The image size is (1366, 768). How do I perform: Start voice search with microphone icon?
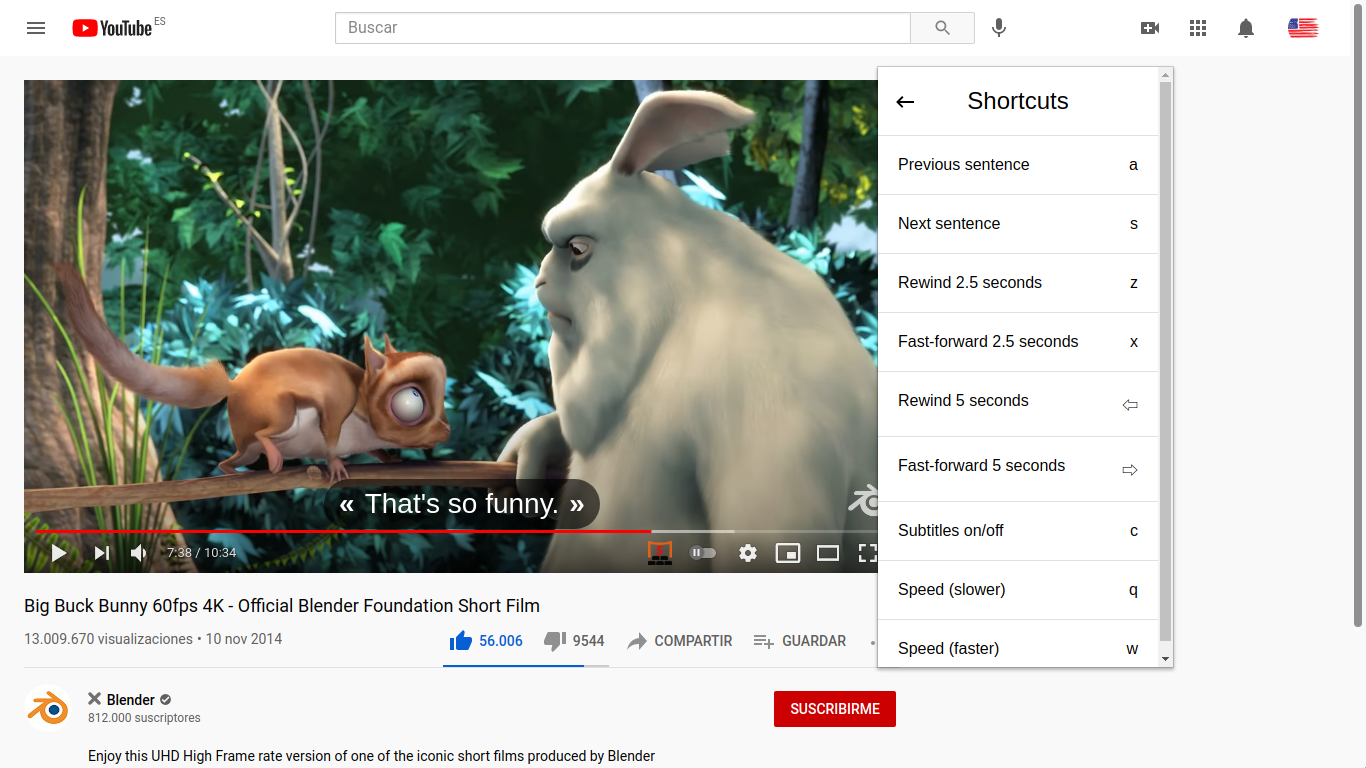(x=998, y=28)
